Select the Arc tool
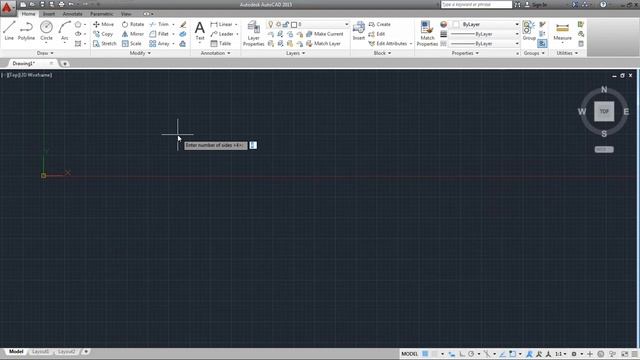This screenshot has height=360, width=640. tap(64, 31)
